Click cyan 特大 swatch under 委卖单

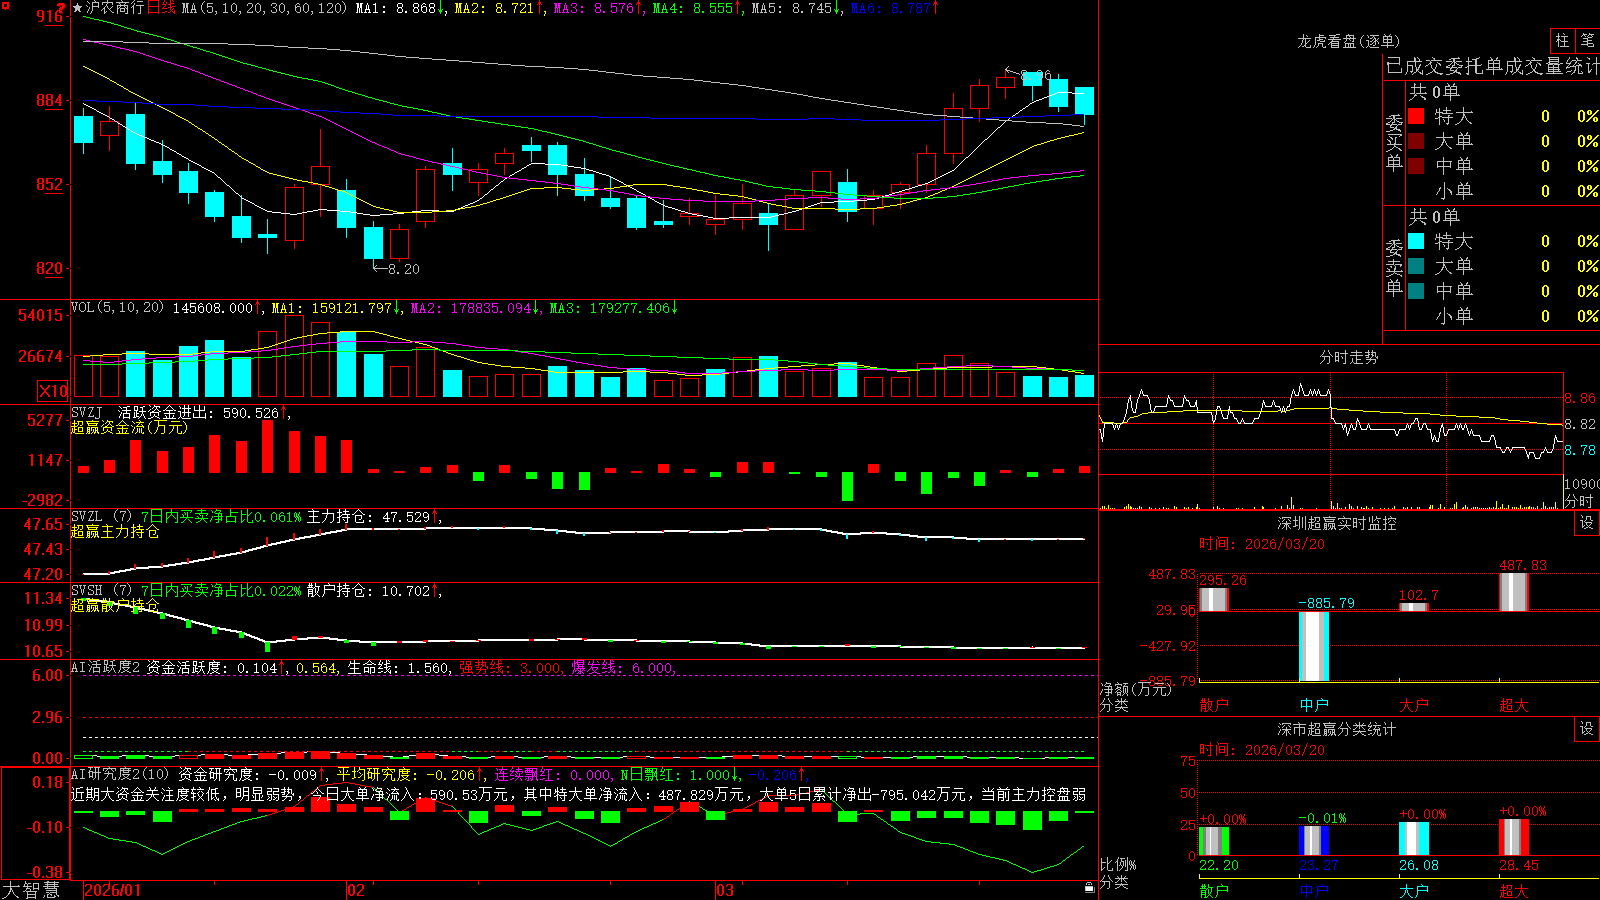(1416, 241)
